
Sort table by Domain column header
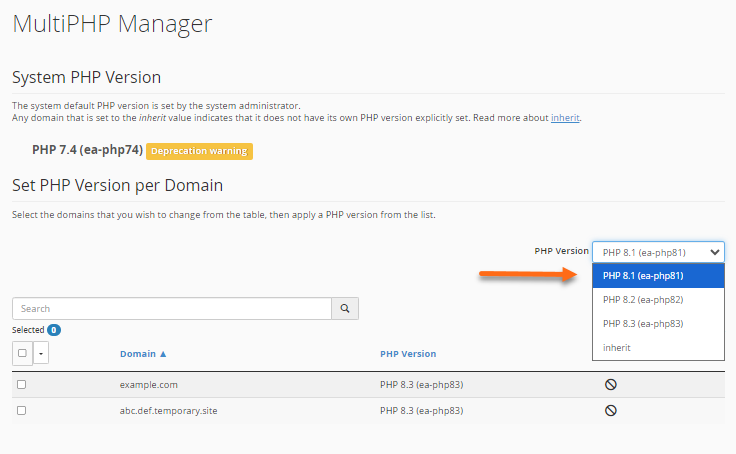(x=143, y=354)
